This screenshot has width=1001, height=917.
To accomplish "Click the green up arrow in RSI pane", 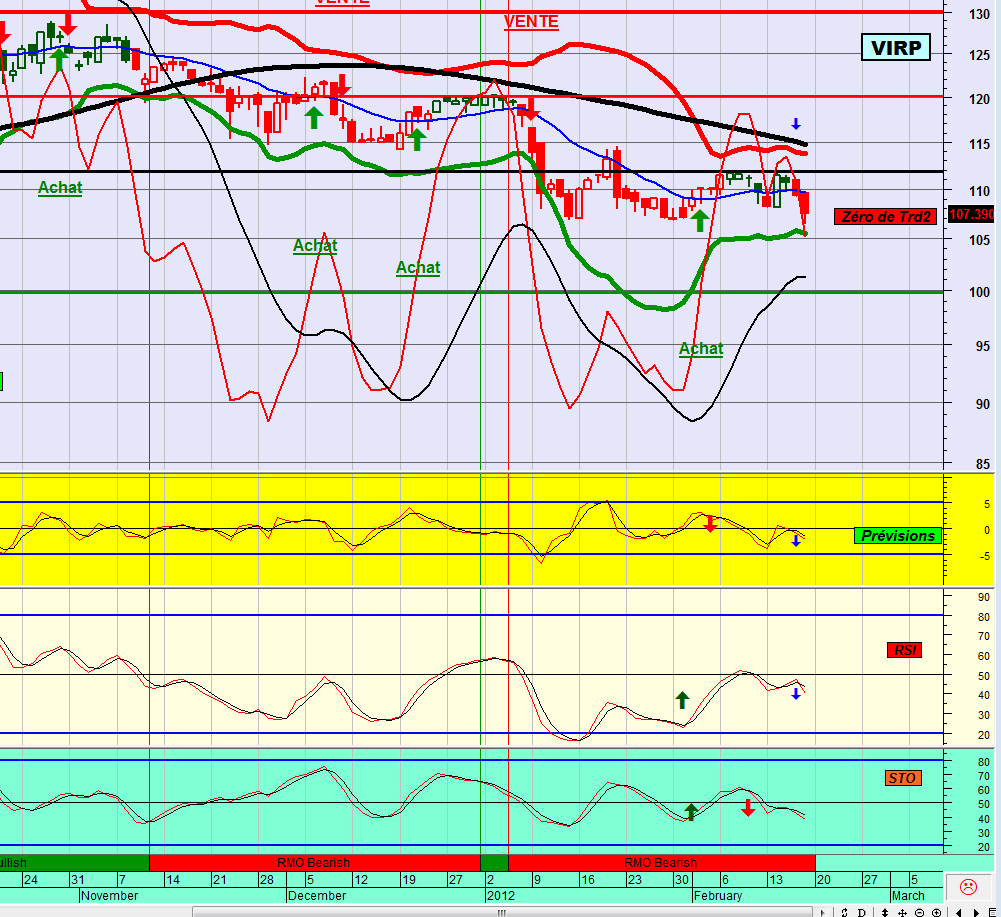I will coord(682,700).
